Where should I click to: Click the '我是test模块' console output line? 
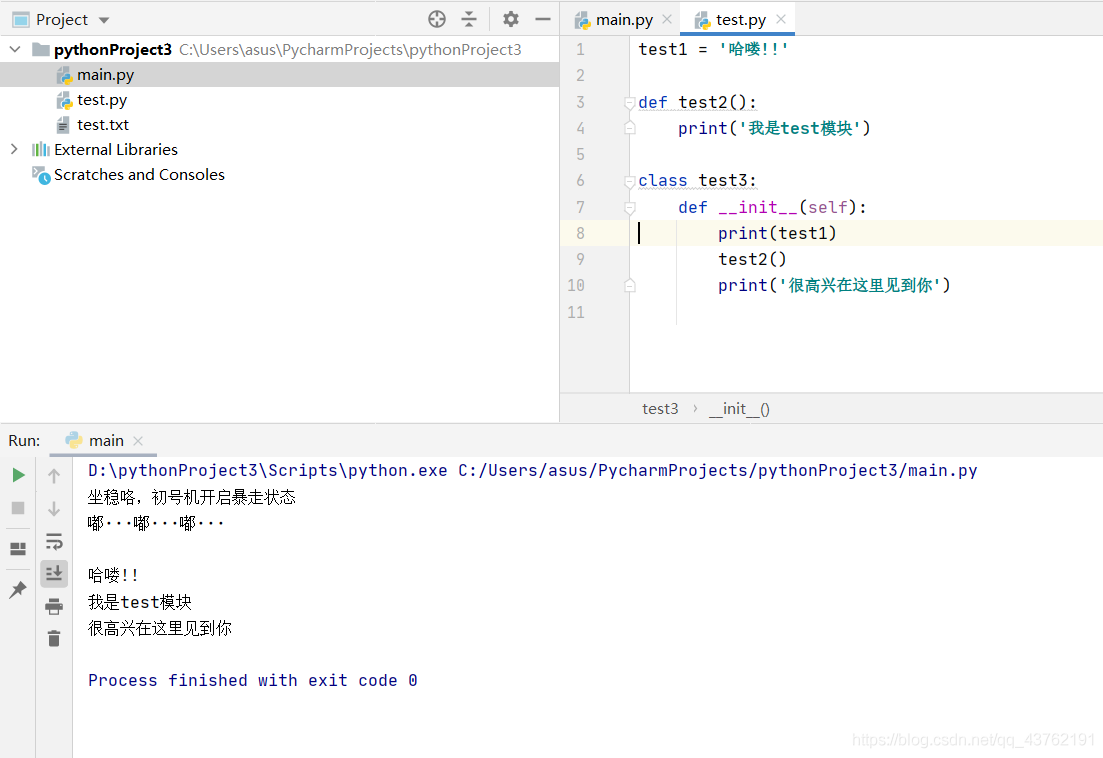coord(139,602)
